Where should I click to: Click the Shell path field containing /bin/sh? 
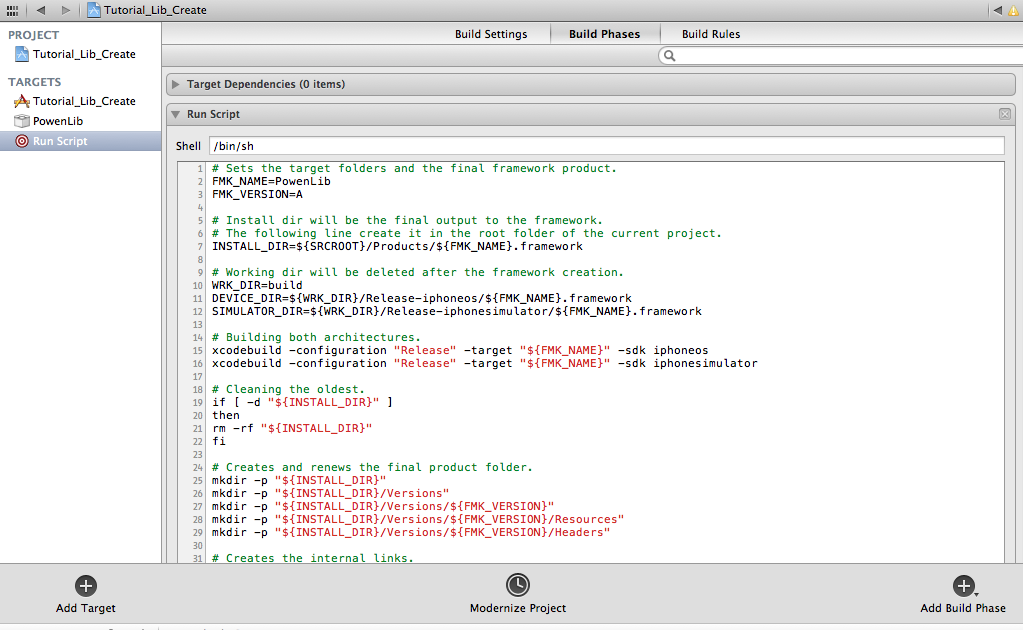click(x=607, y=146)
